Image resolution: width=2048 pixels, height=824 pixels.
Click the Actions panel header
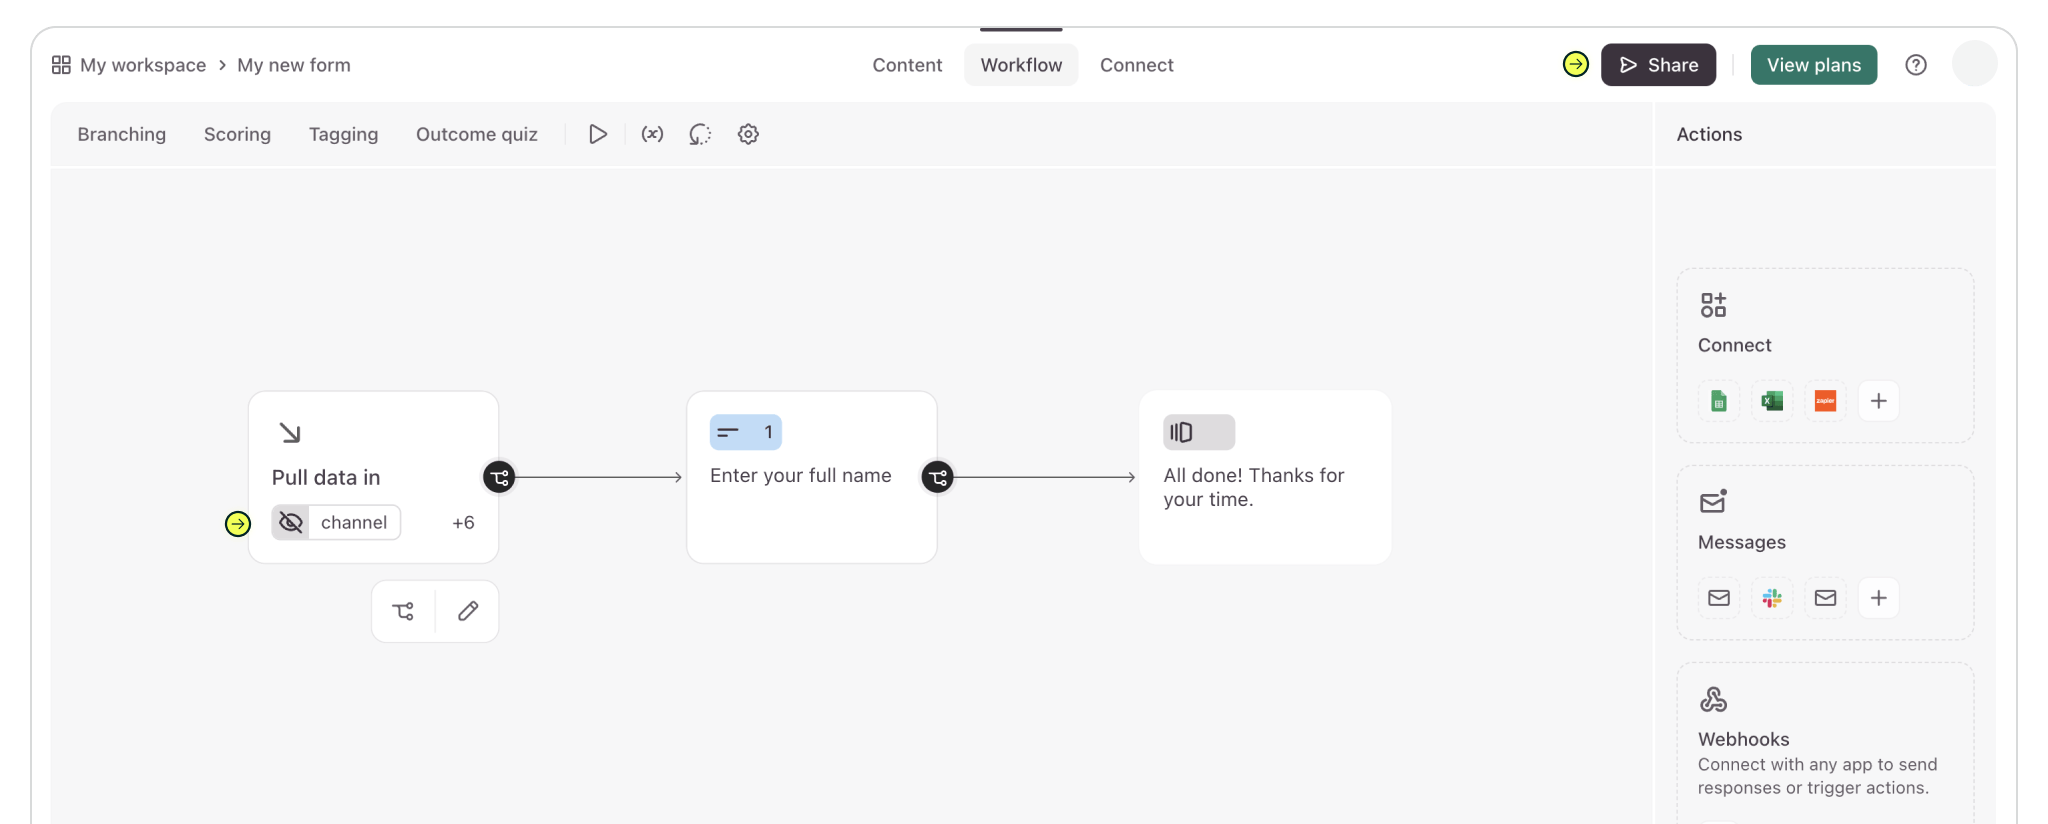tap(1709, 134)
